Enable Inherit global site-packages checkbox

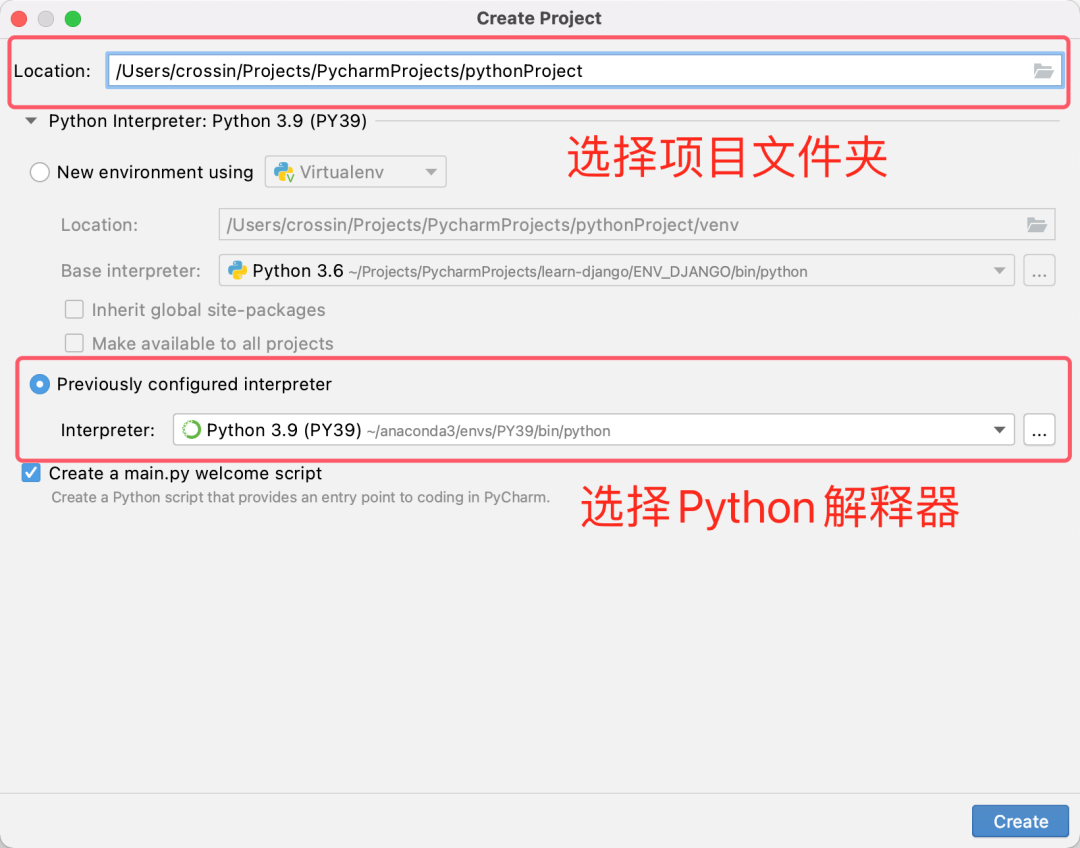pos(74,310)
